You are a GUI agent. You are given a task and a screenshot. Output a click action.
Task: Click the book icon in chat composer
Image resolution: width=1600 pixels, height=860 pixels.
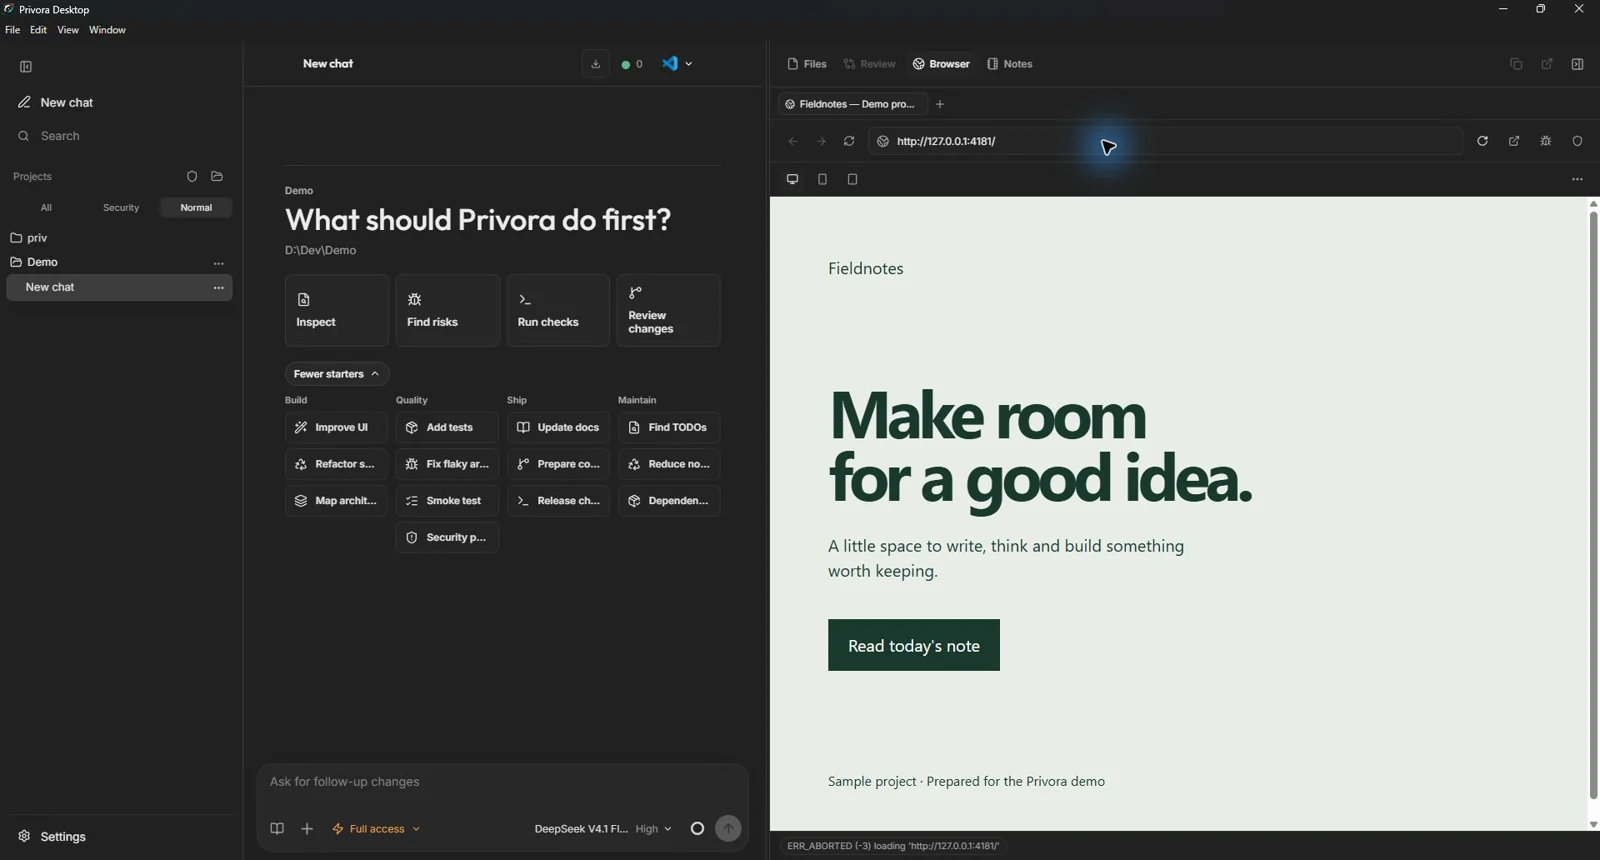coord(277,829)
